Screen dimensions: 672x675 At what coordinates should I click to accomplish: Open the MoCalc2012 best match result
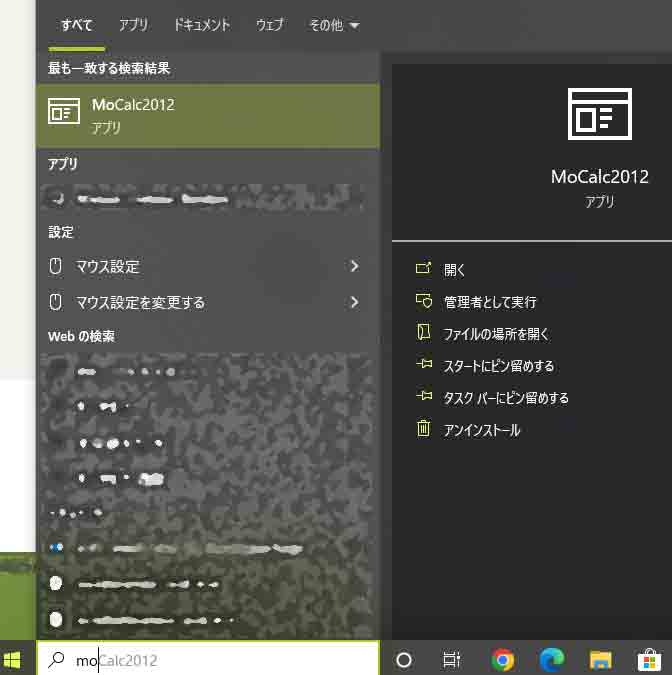point(207,116)
